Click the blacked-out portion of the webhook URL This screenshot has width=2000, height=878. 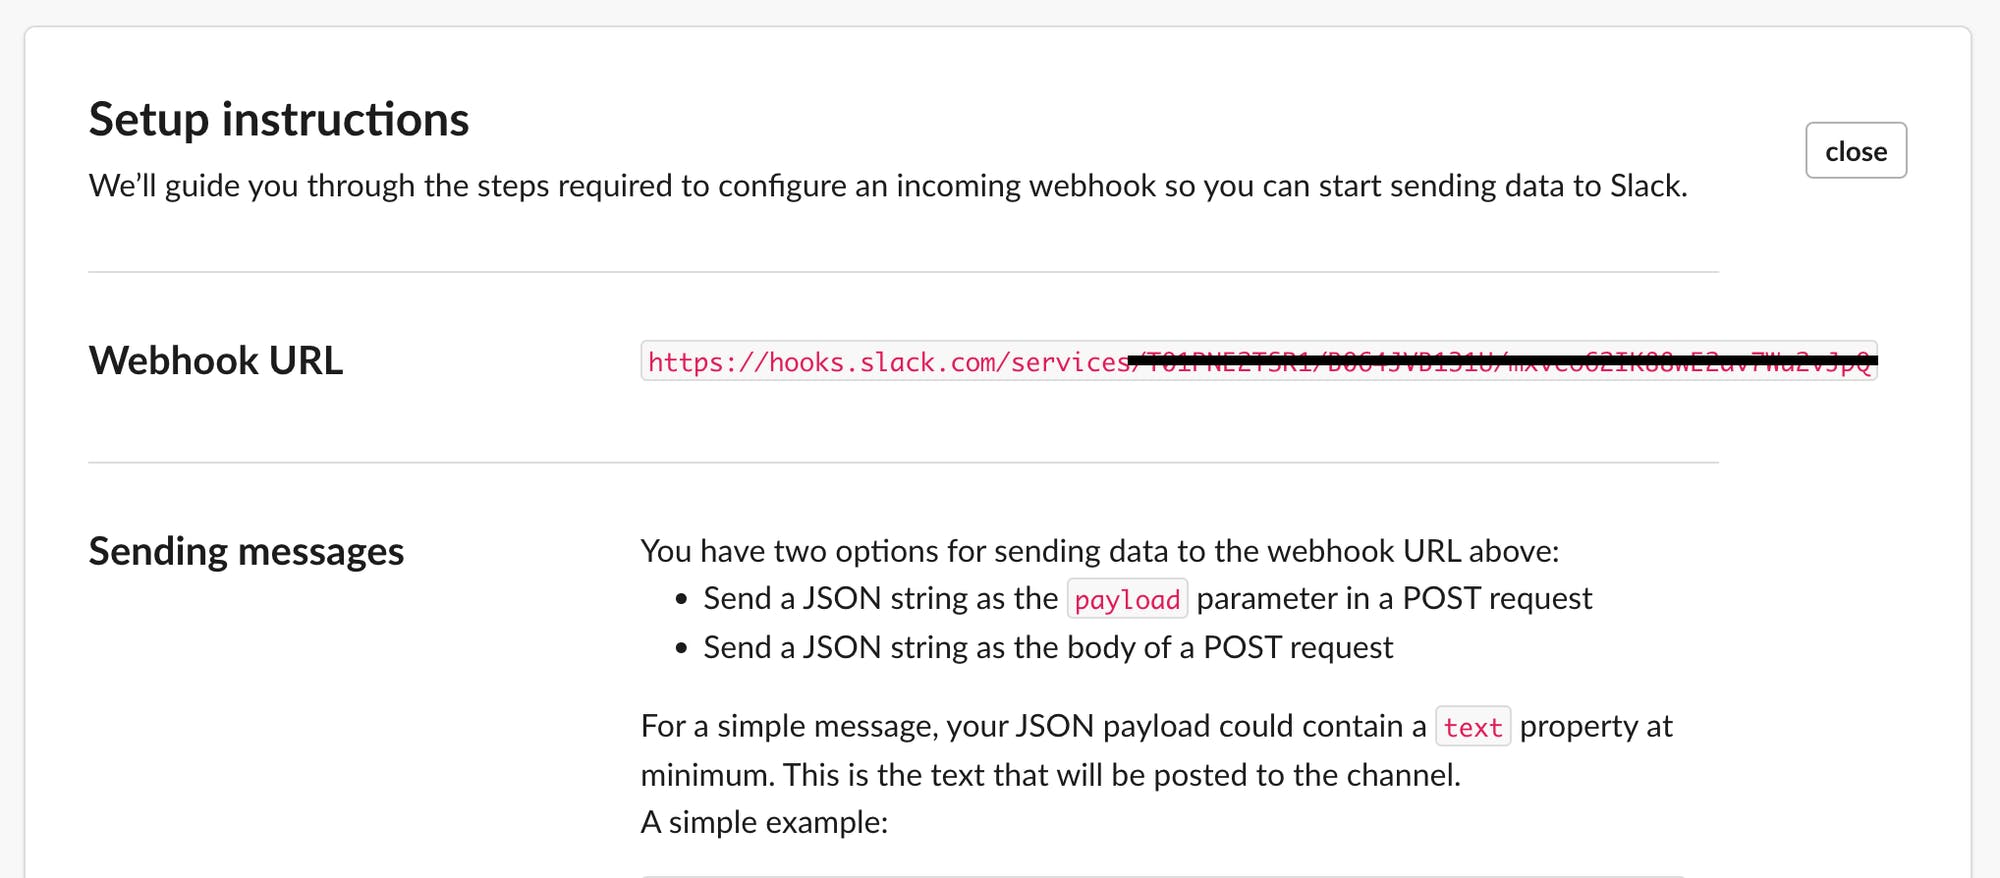coord(1500,361)
